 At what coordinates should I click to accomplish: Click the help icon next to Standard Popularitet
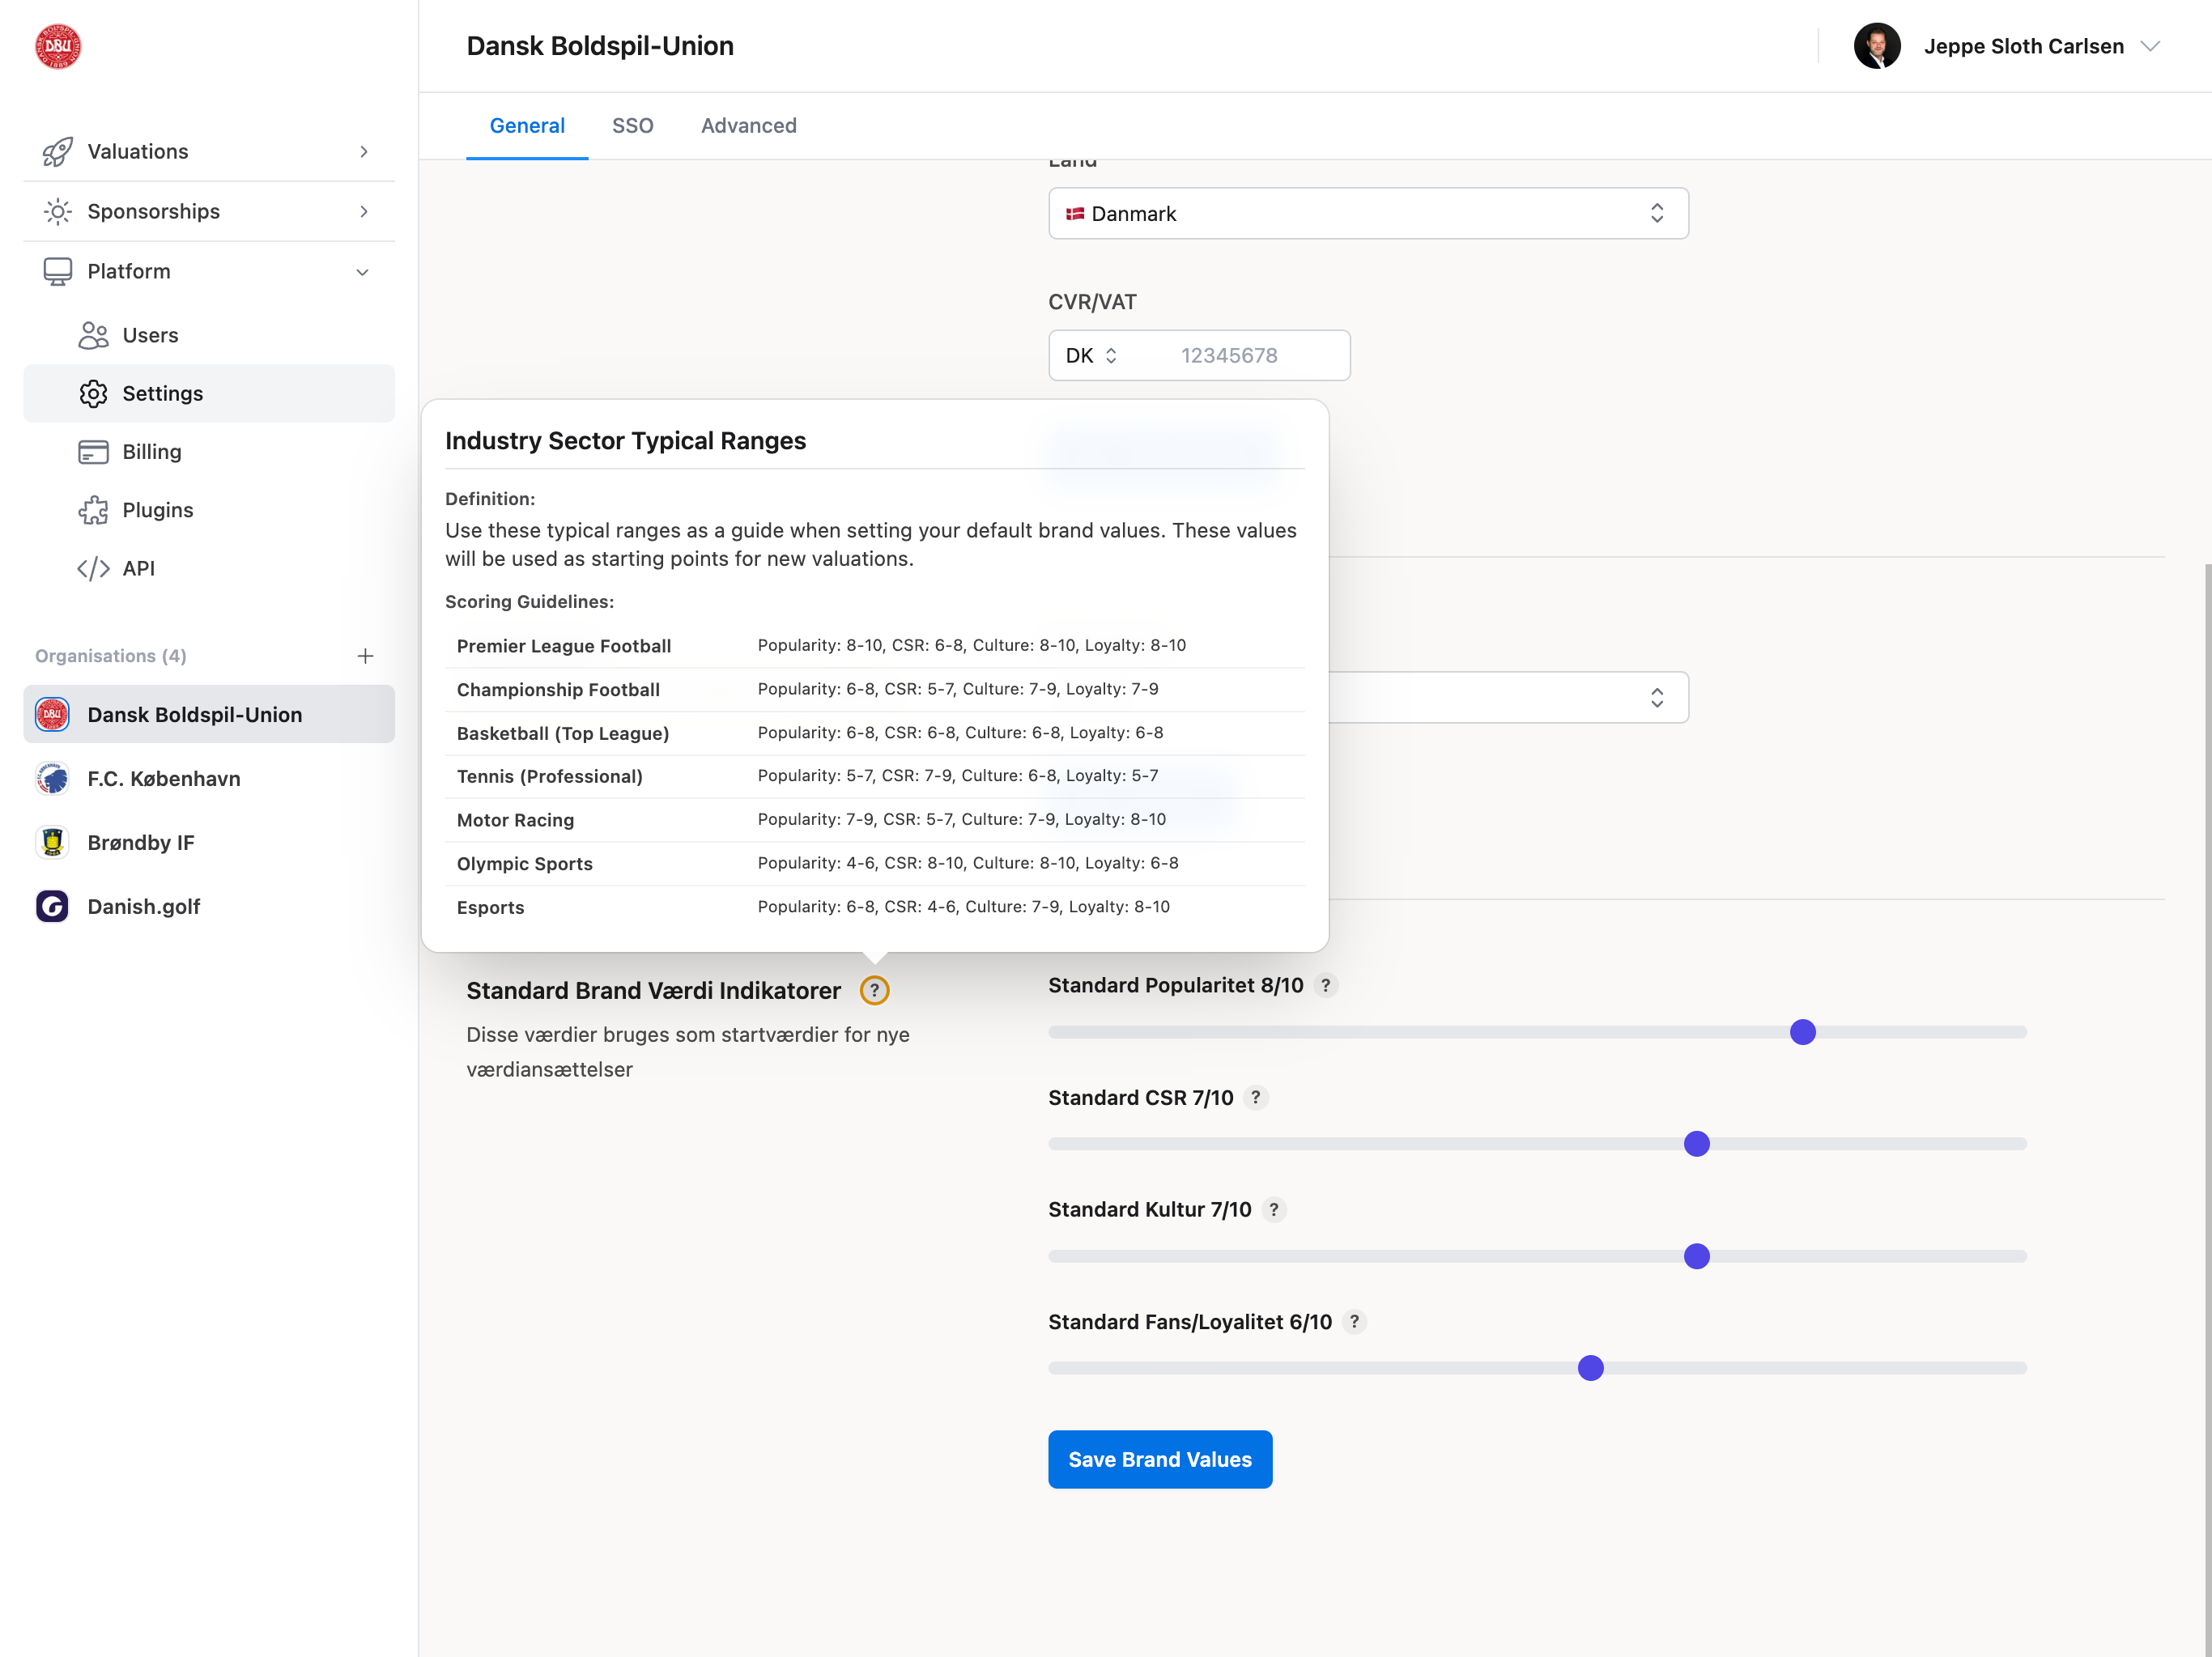pyautogui.click(x=1325, y=985)
